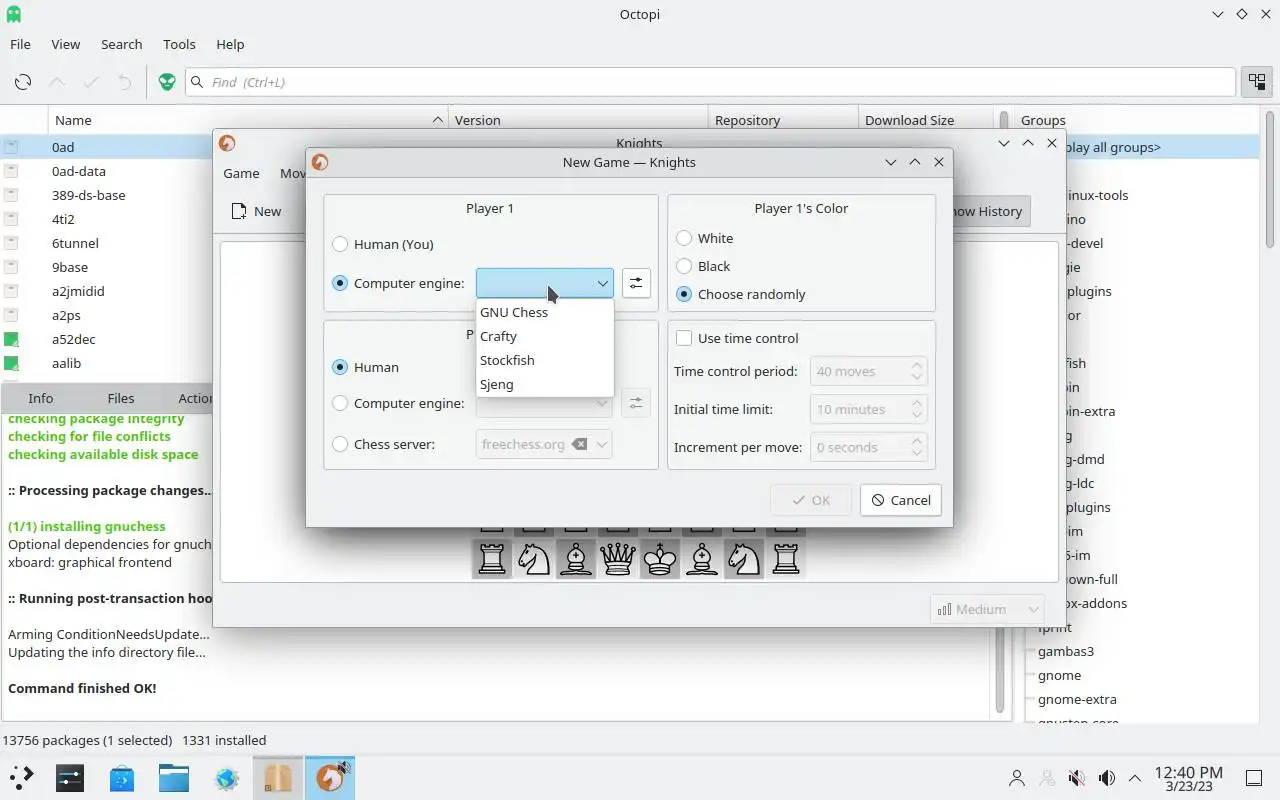Open the freechess.org server dropdown
Image resolution: width=1280 pixels, height=800 pixels.
click(603, 444)
